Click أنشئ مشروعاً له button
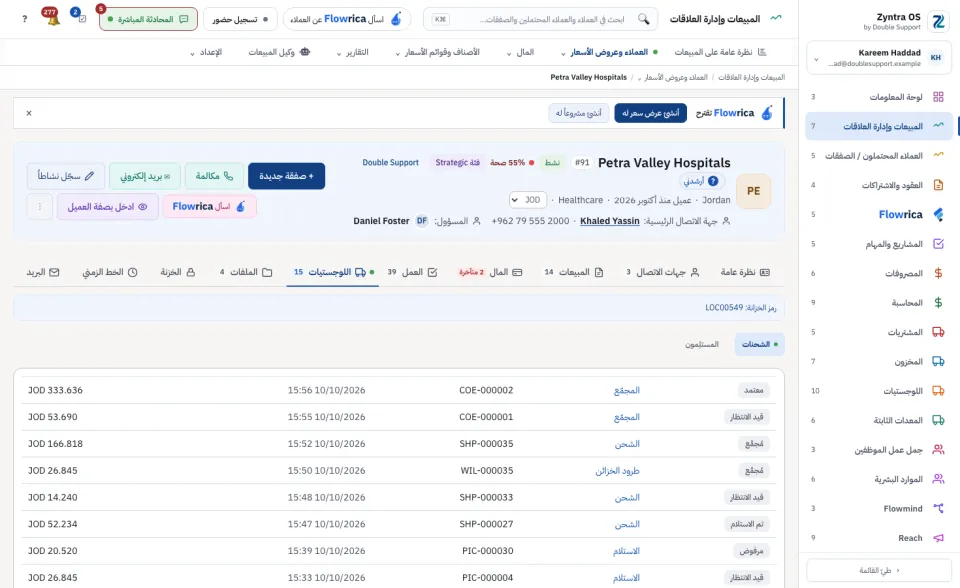 click(579, 113)
